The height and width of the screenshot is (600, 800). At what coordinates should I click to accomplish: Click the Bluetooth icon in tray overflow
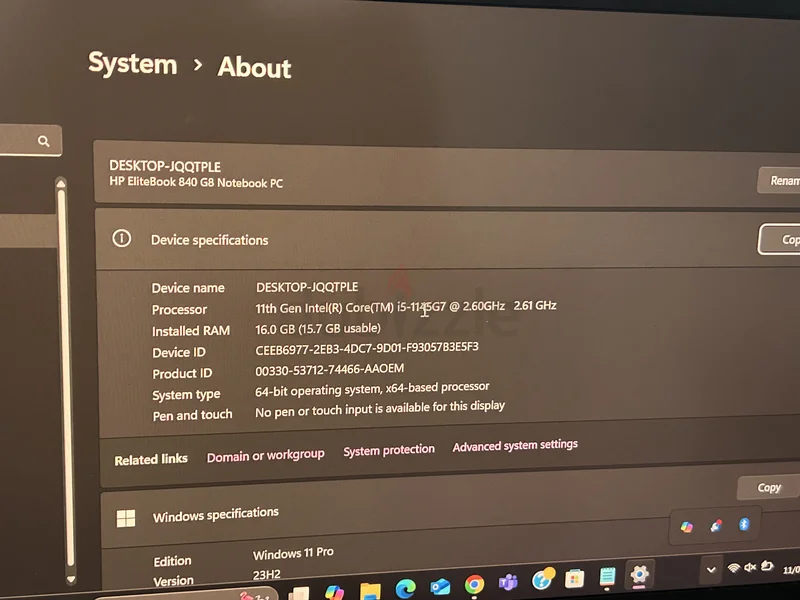click(744, 524)
